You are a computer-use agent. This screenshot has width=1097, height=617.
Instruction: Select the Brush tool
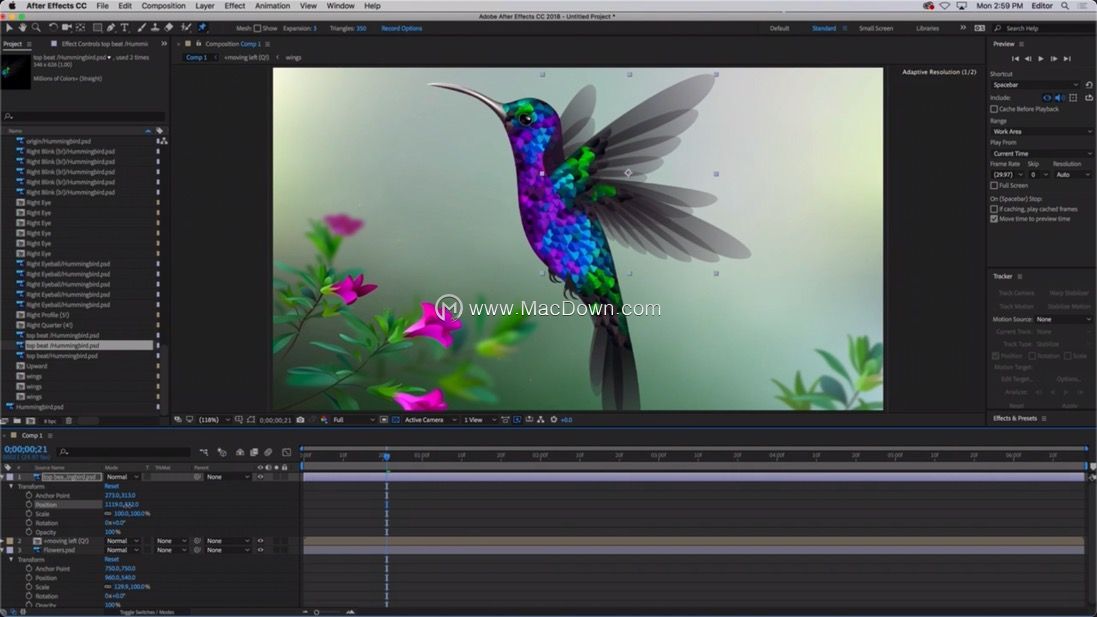click(140, 28)
